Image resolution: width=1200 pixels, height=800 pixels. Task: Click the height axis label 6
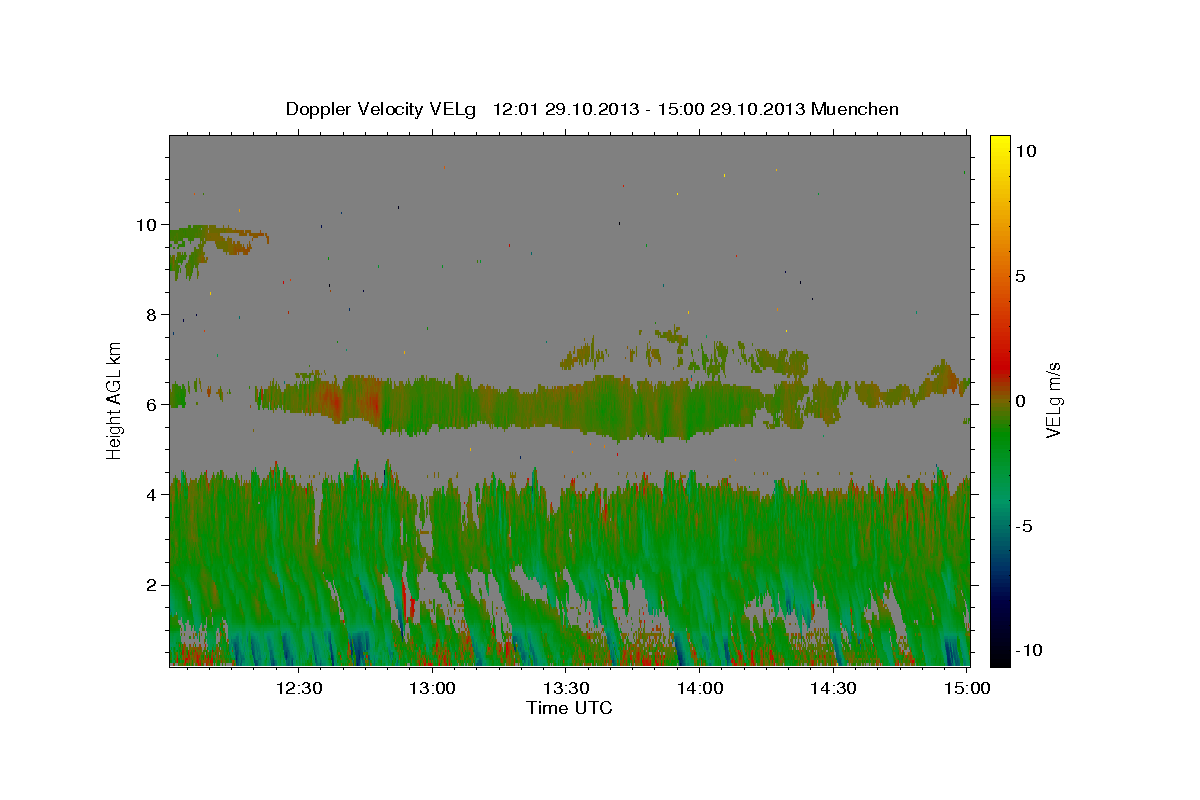point(152,405)
